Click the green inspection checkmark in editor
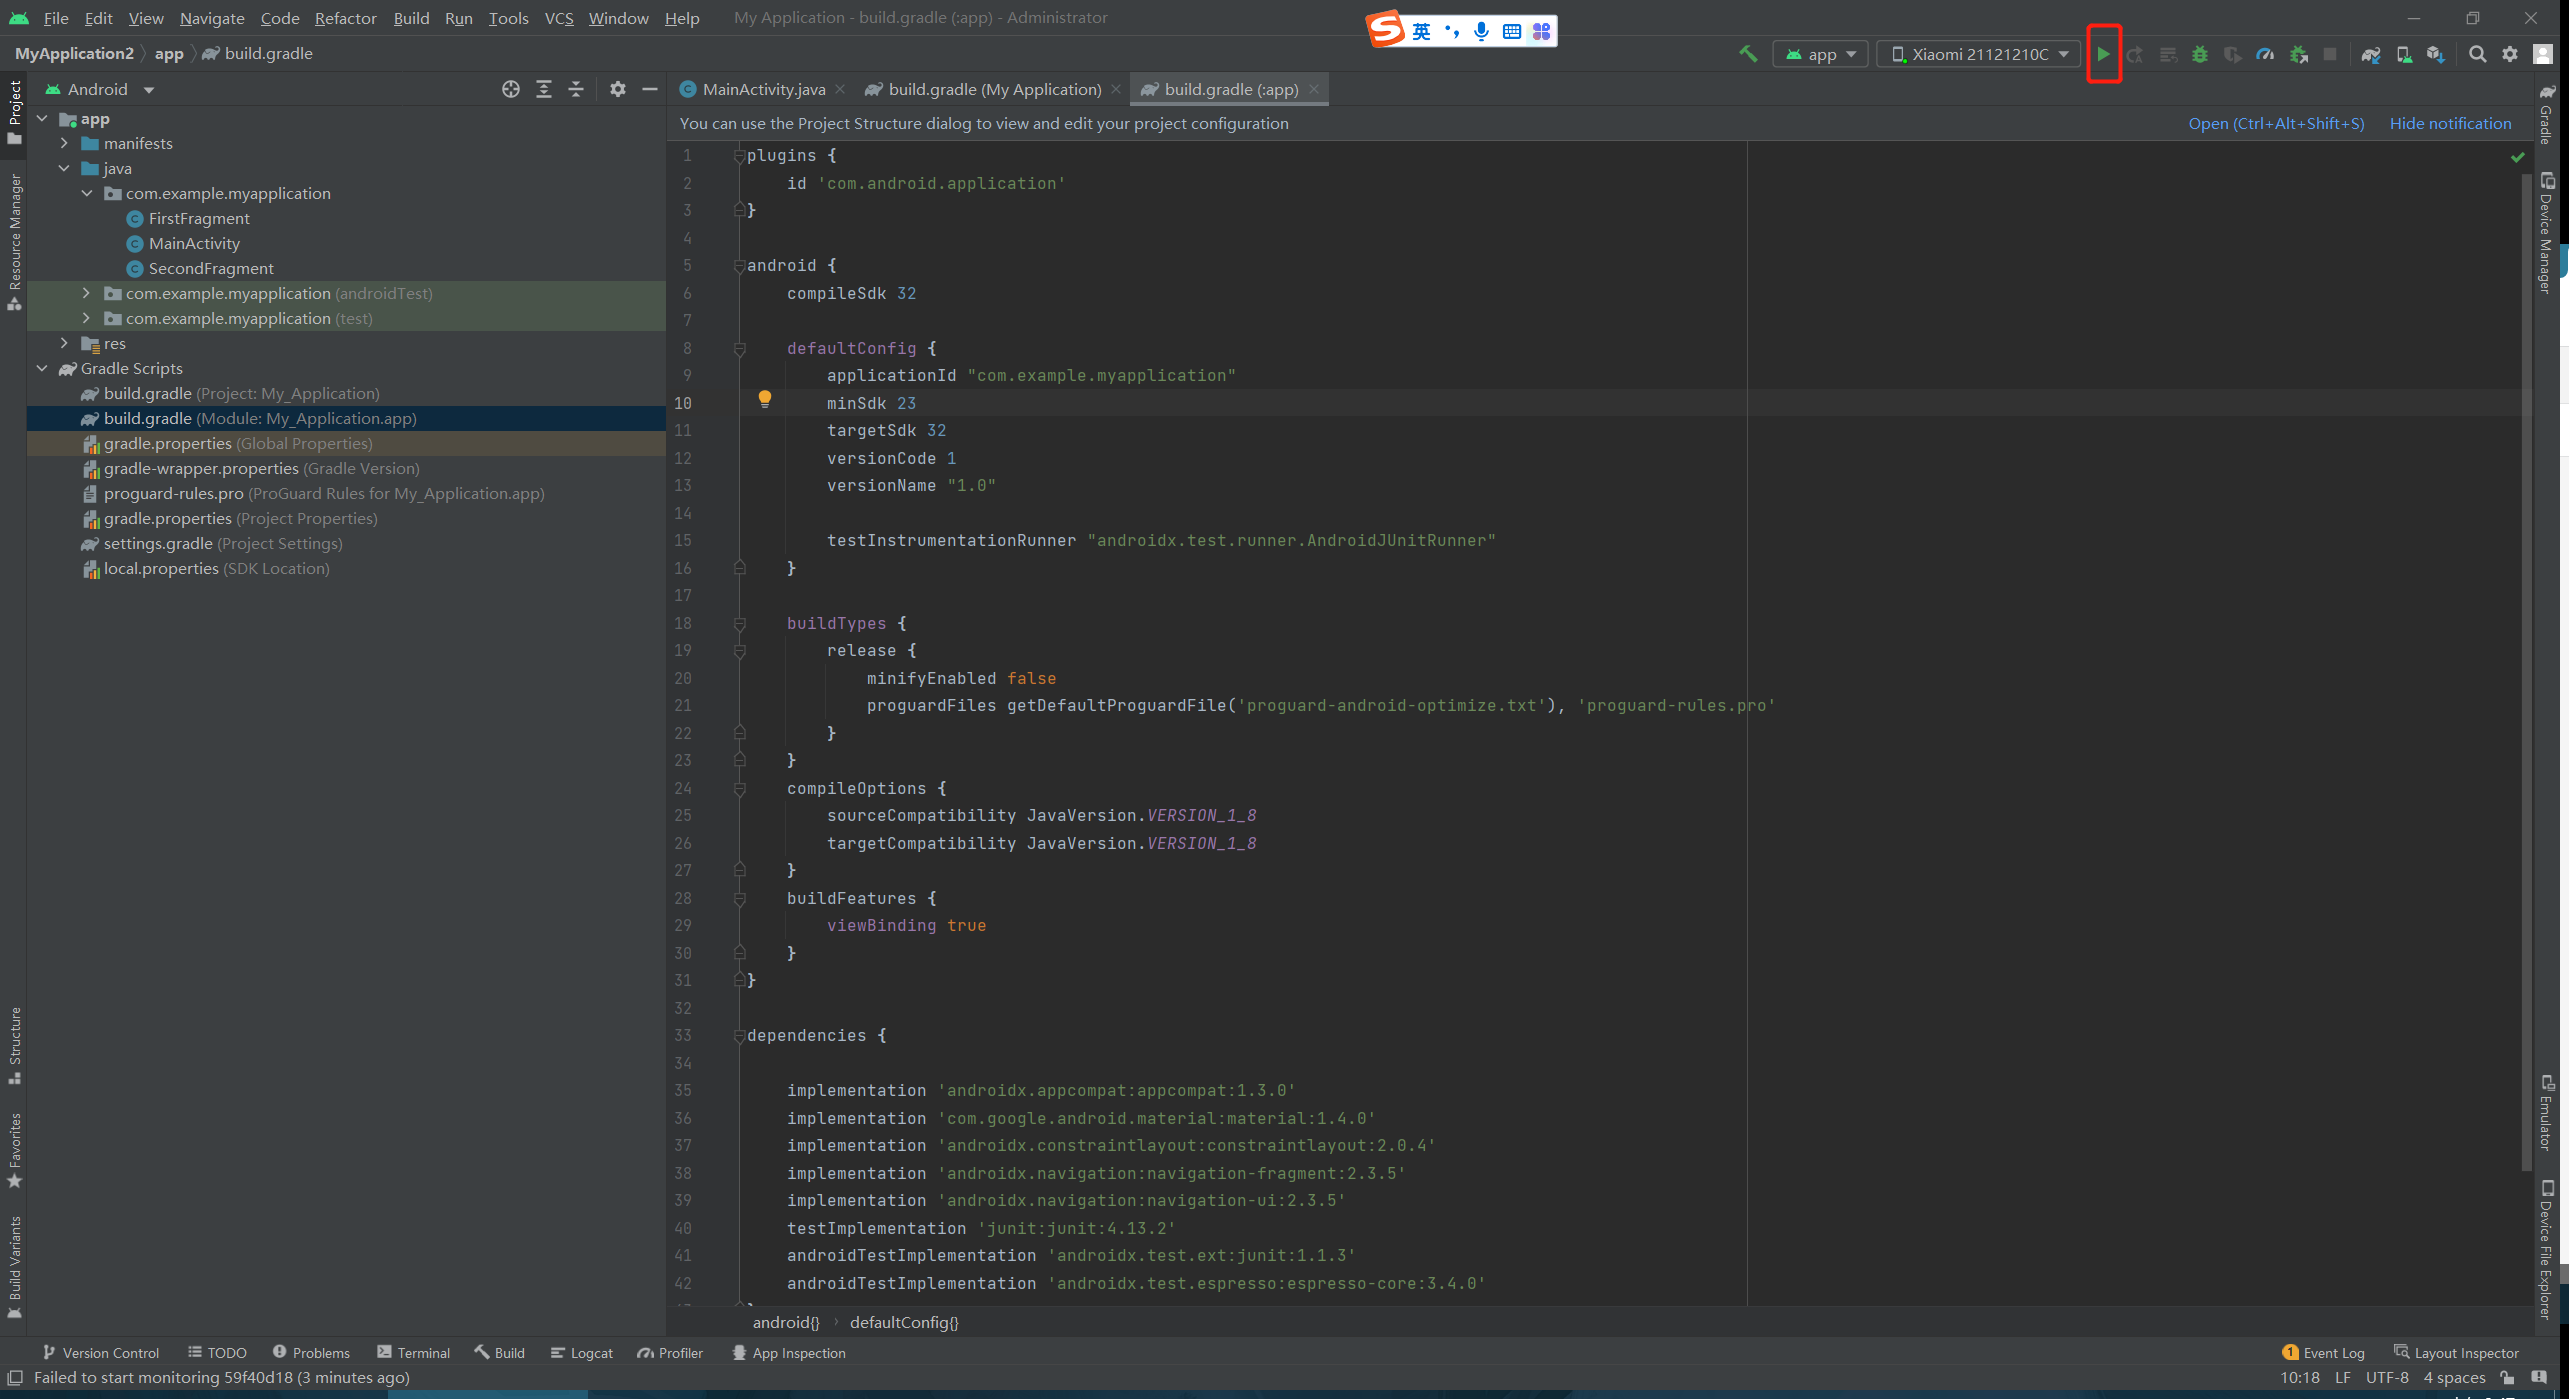 [2518, 158]
